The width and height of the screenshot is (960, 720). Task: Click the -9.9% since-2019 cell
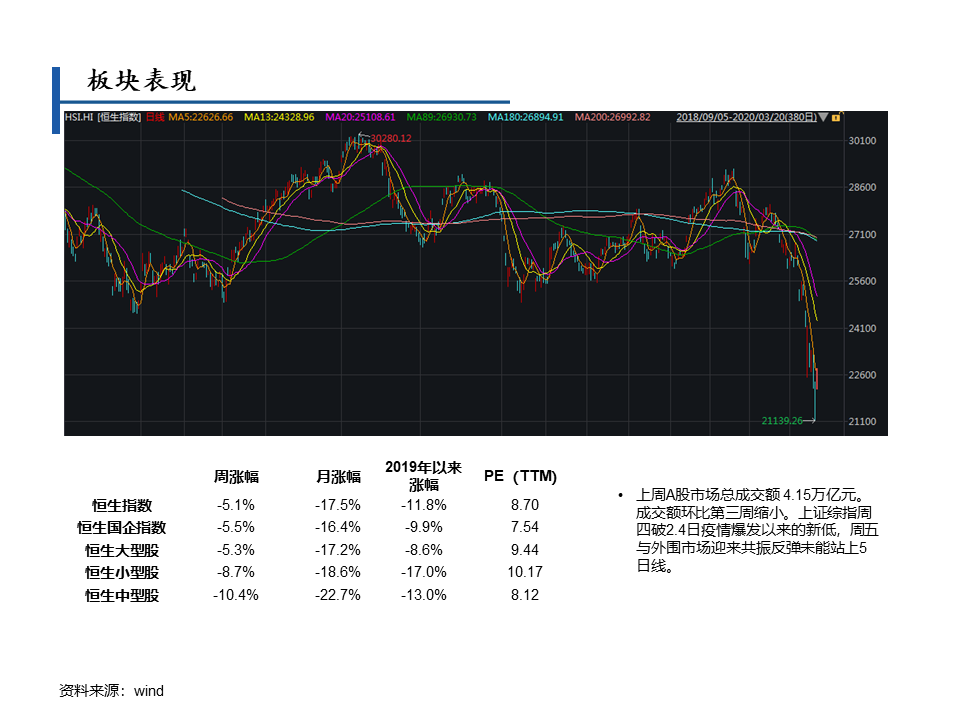[x=424, y=527]
